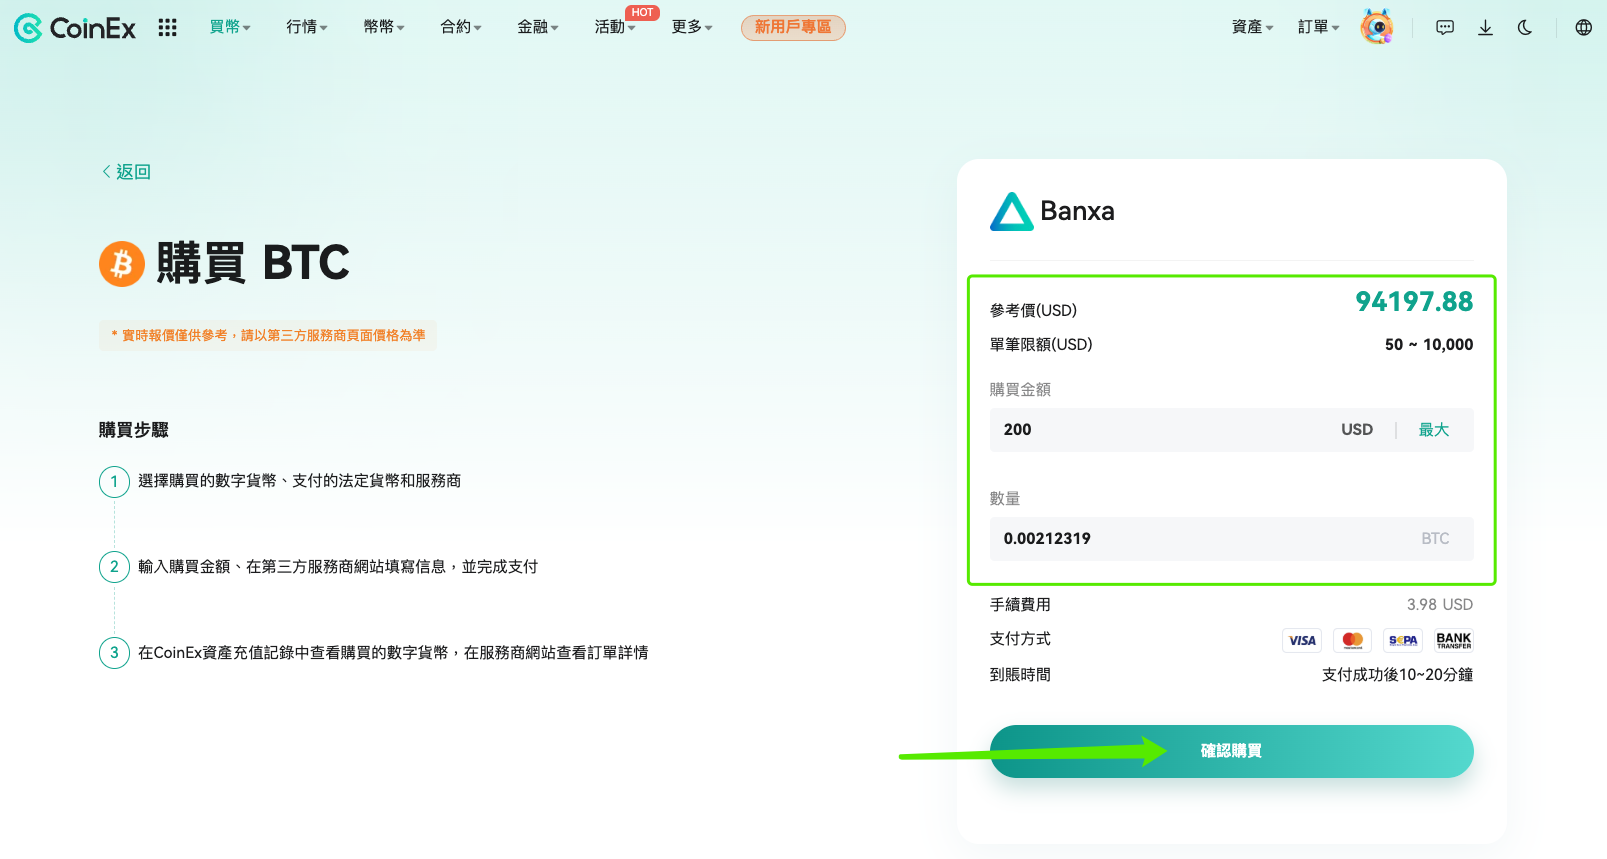Click the USD currency label
This screenshot has width=1607, height=859.
[1357, 430]
